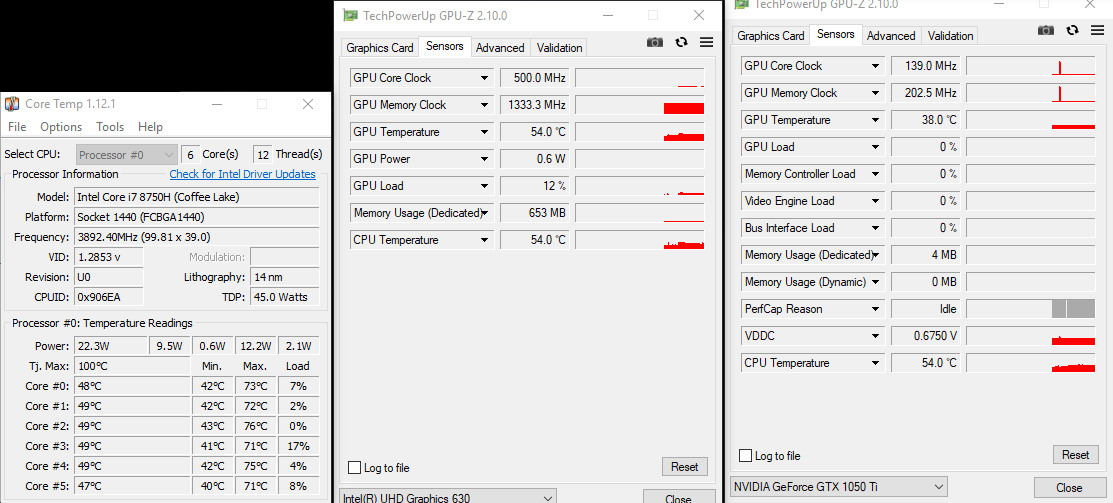This screenshot has height=503, width=1113.
Task: Click the TDP 45.0 Watts field
Action: coord(285,297)
